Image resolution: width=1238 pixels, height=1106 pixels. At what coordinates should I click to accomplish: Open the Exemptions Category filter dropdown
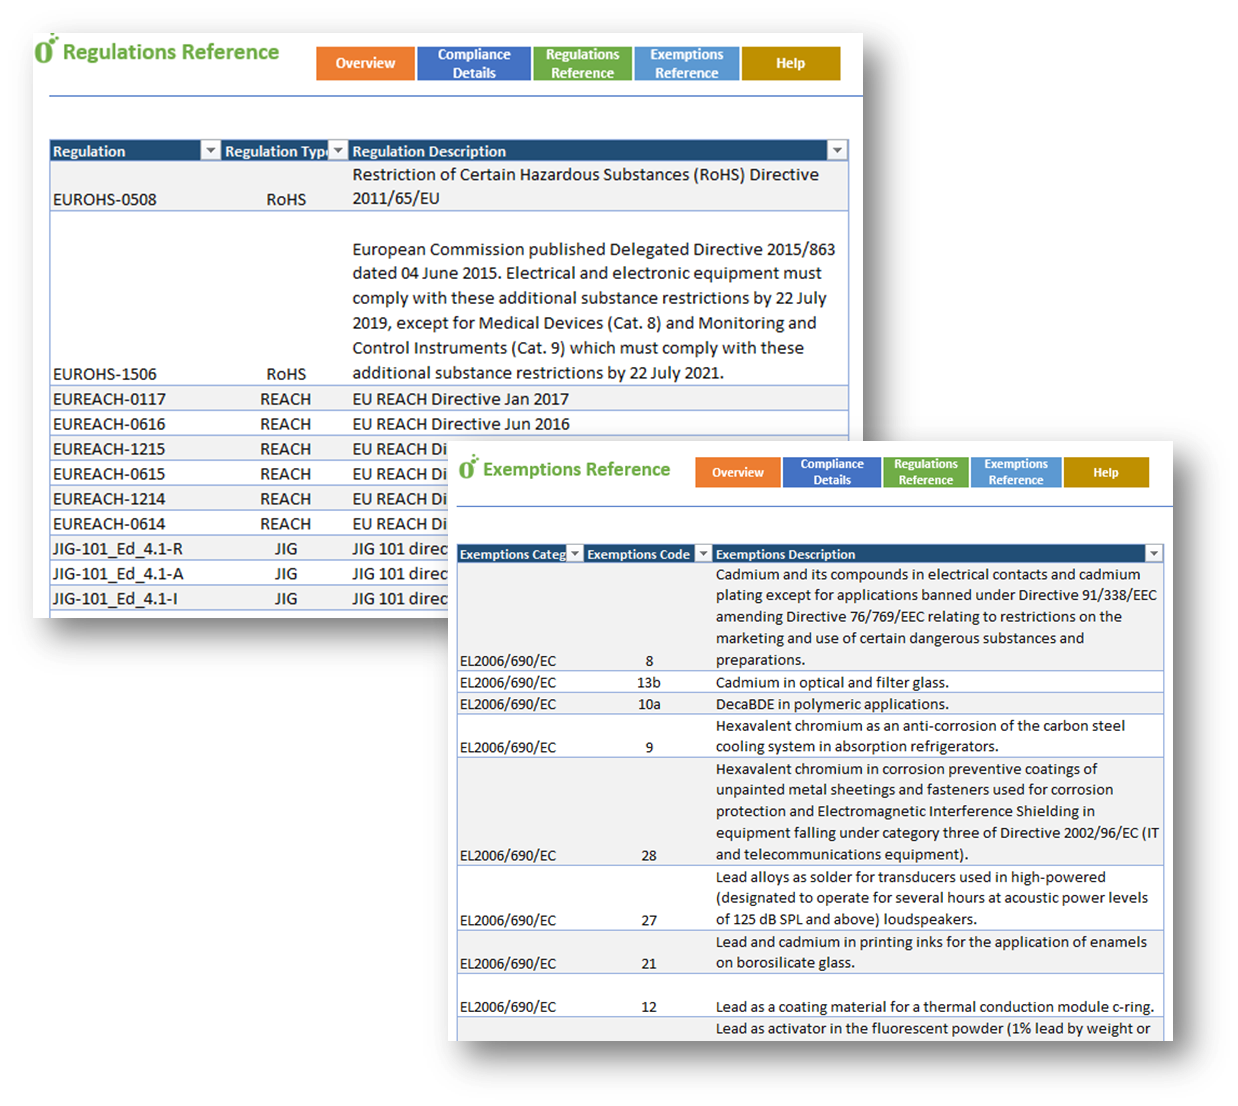(575, 554)
